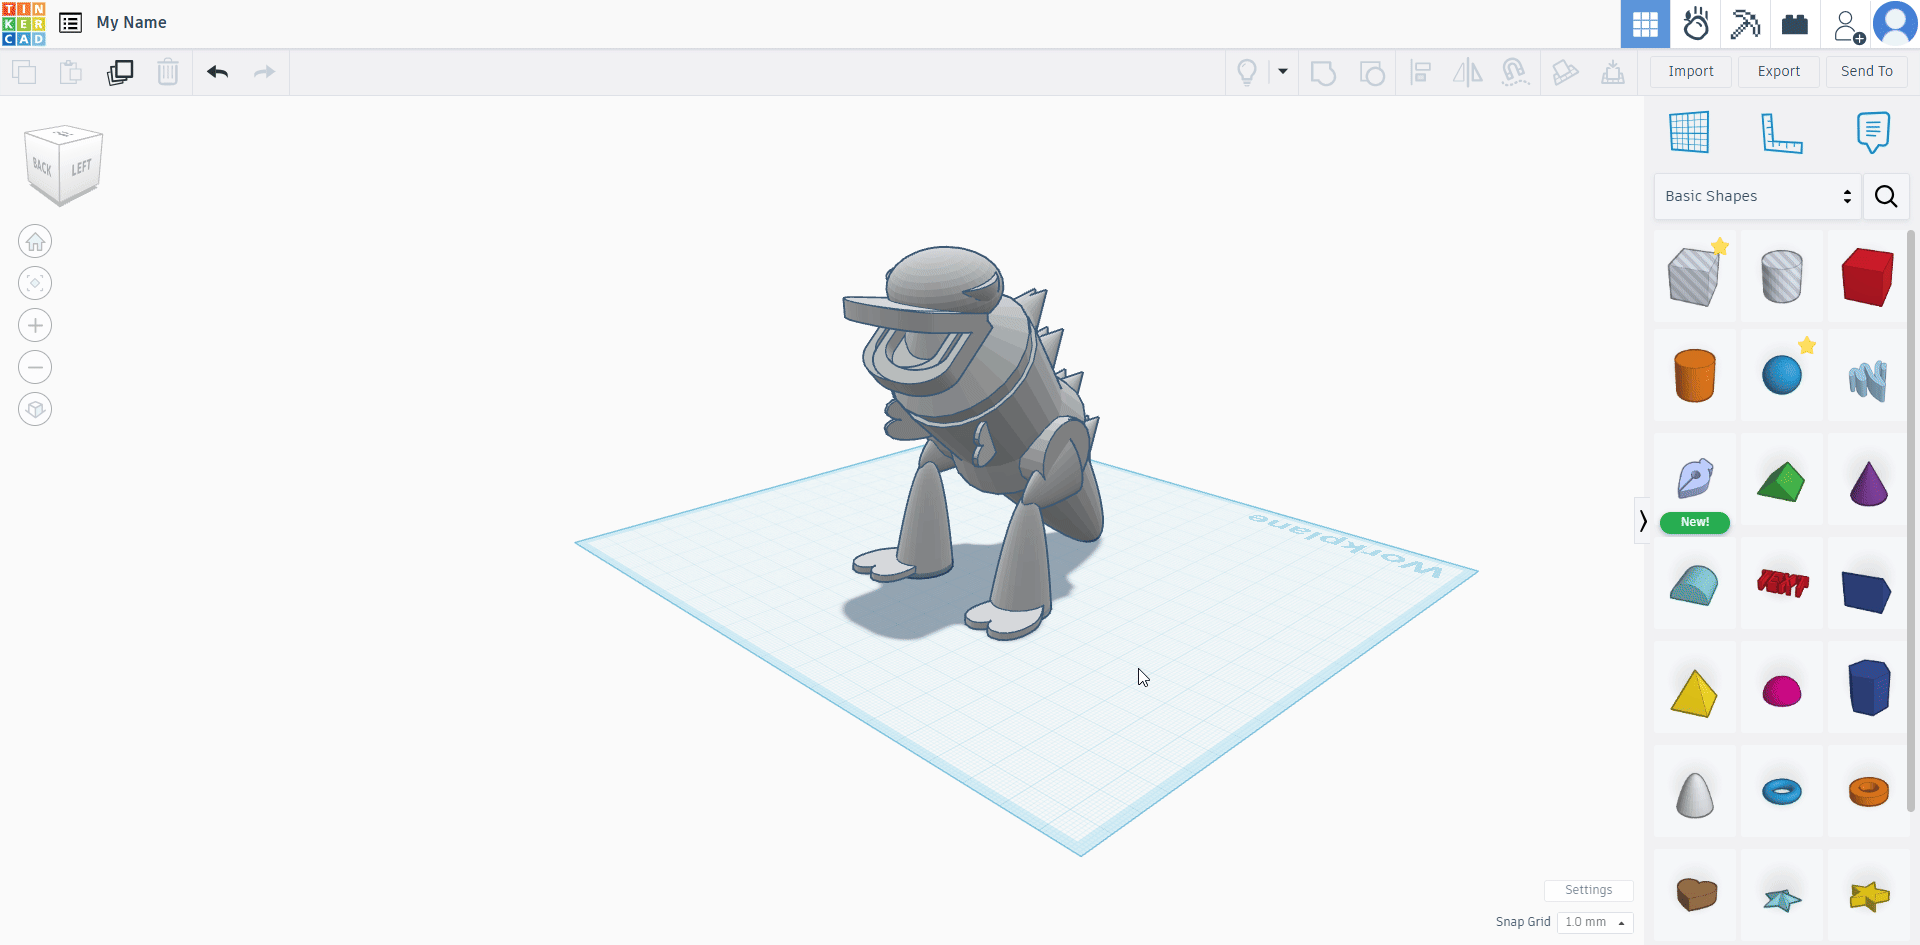Click the shapes panel scrollbar
The width and height of the screenshot is (1920, 945).
pos(1912,520)
